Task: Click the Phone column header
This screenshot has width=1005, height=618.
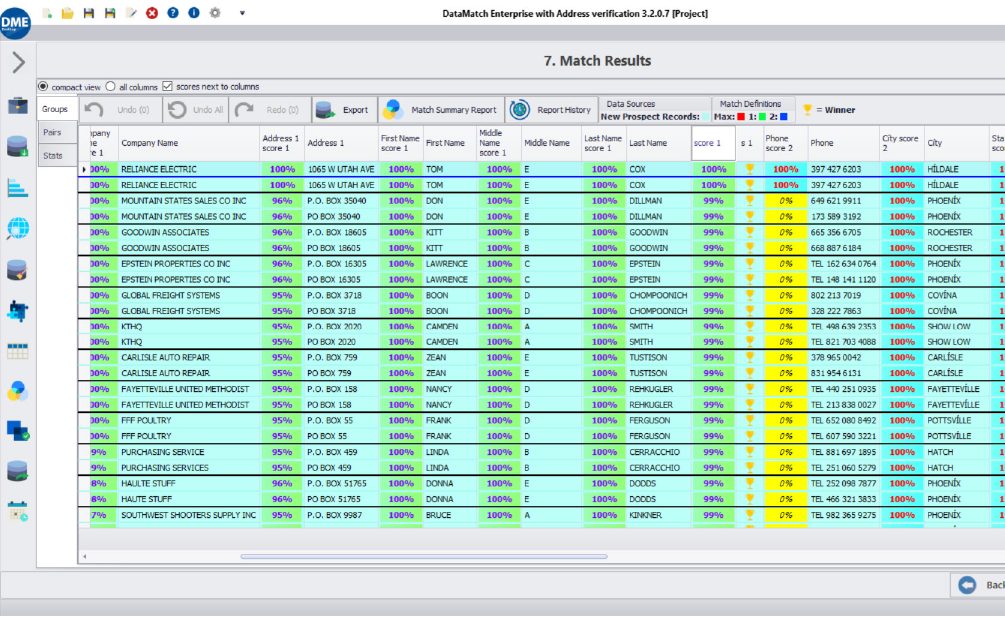Action: pyautogui.click(x=843, y=143)
